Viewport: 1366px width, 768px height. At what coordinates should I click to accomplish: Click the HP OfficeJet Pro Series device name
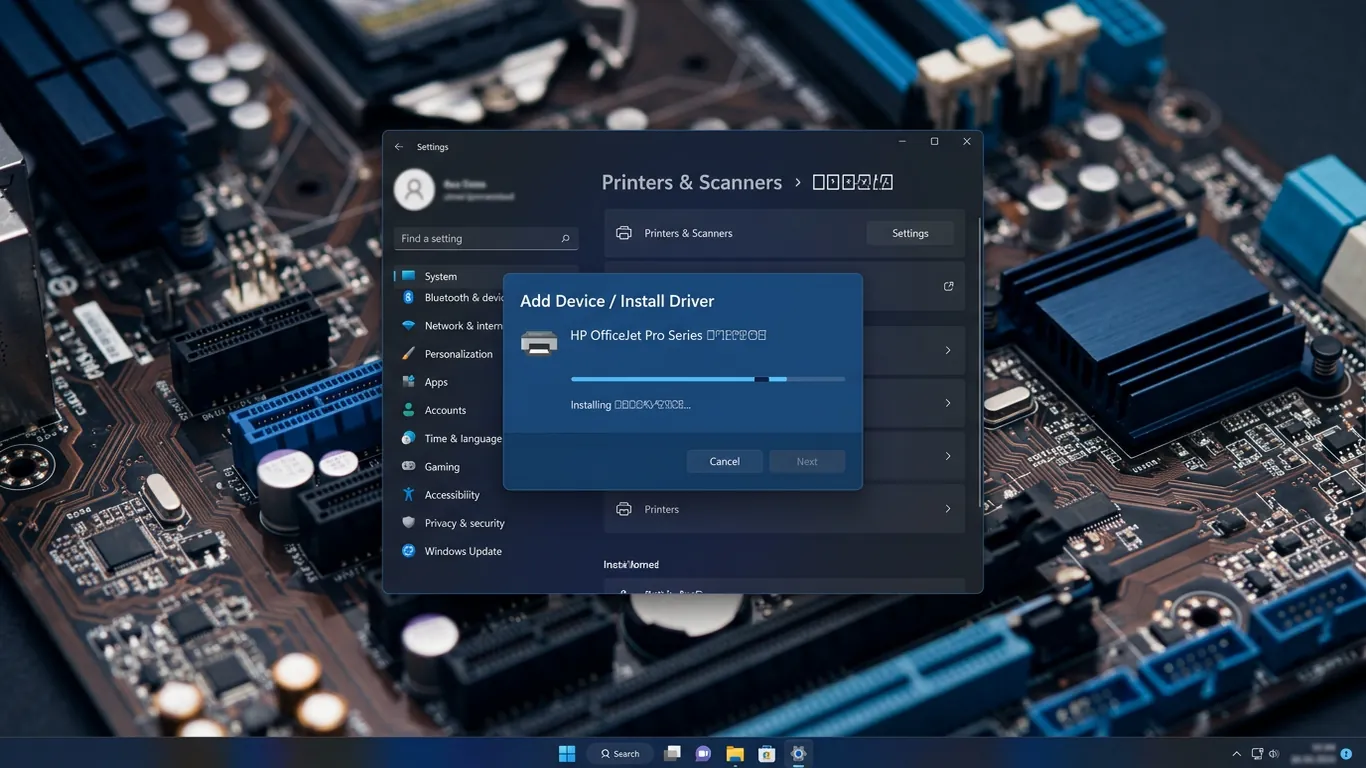pos(668,336)
